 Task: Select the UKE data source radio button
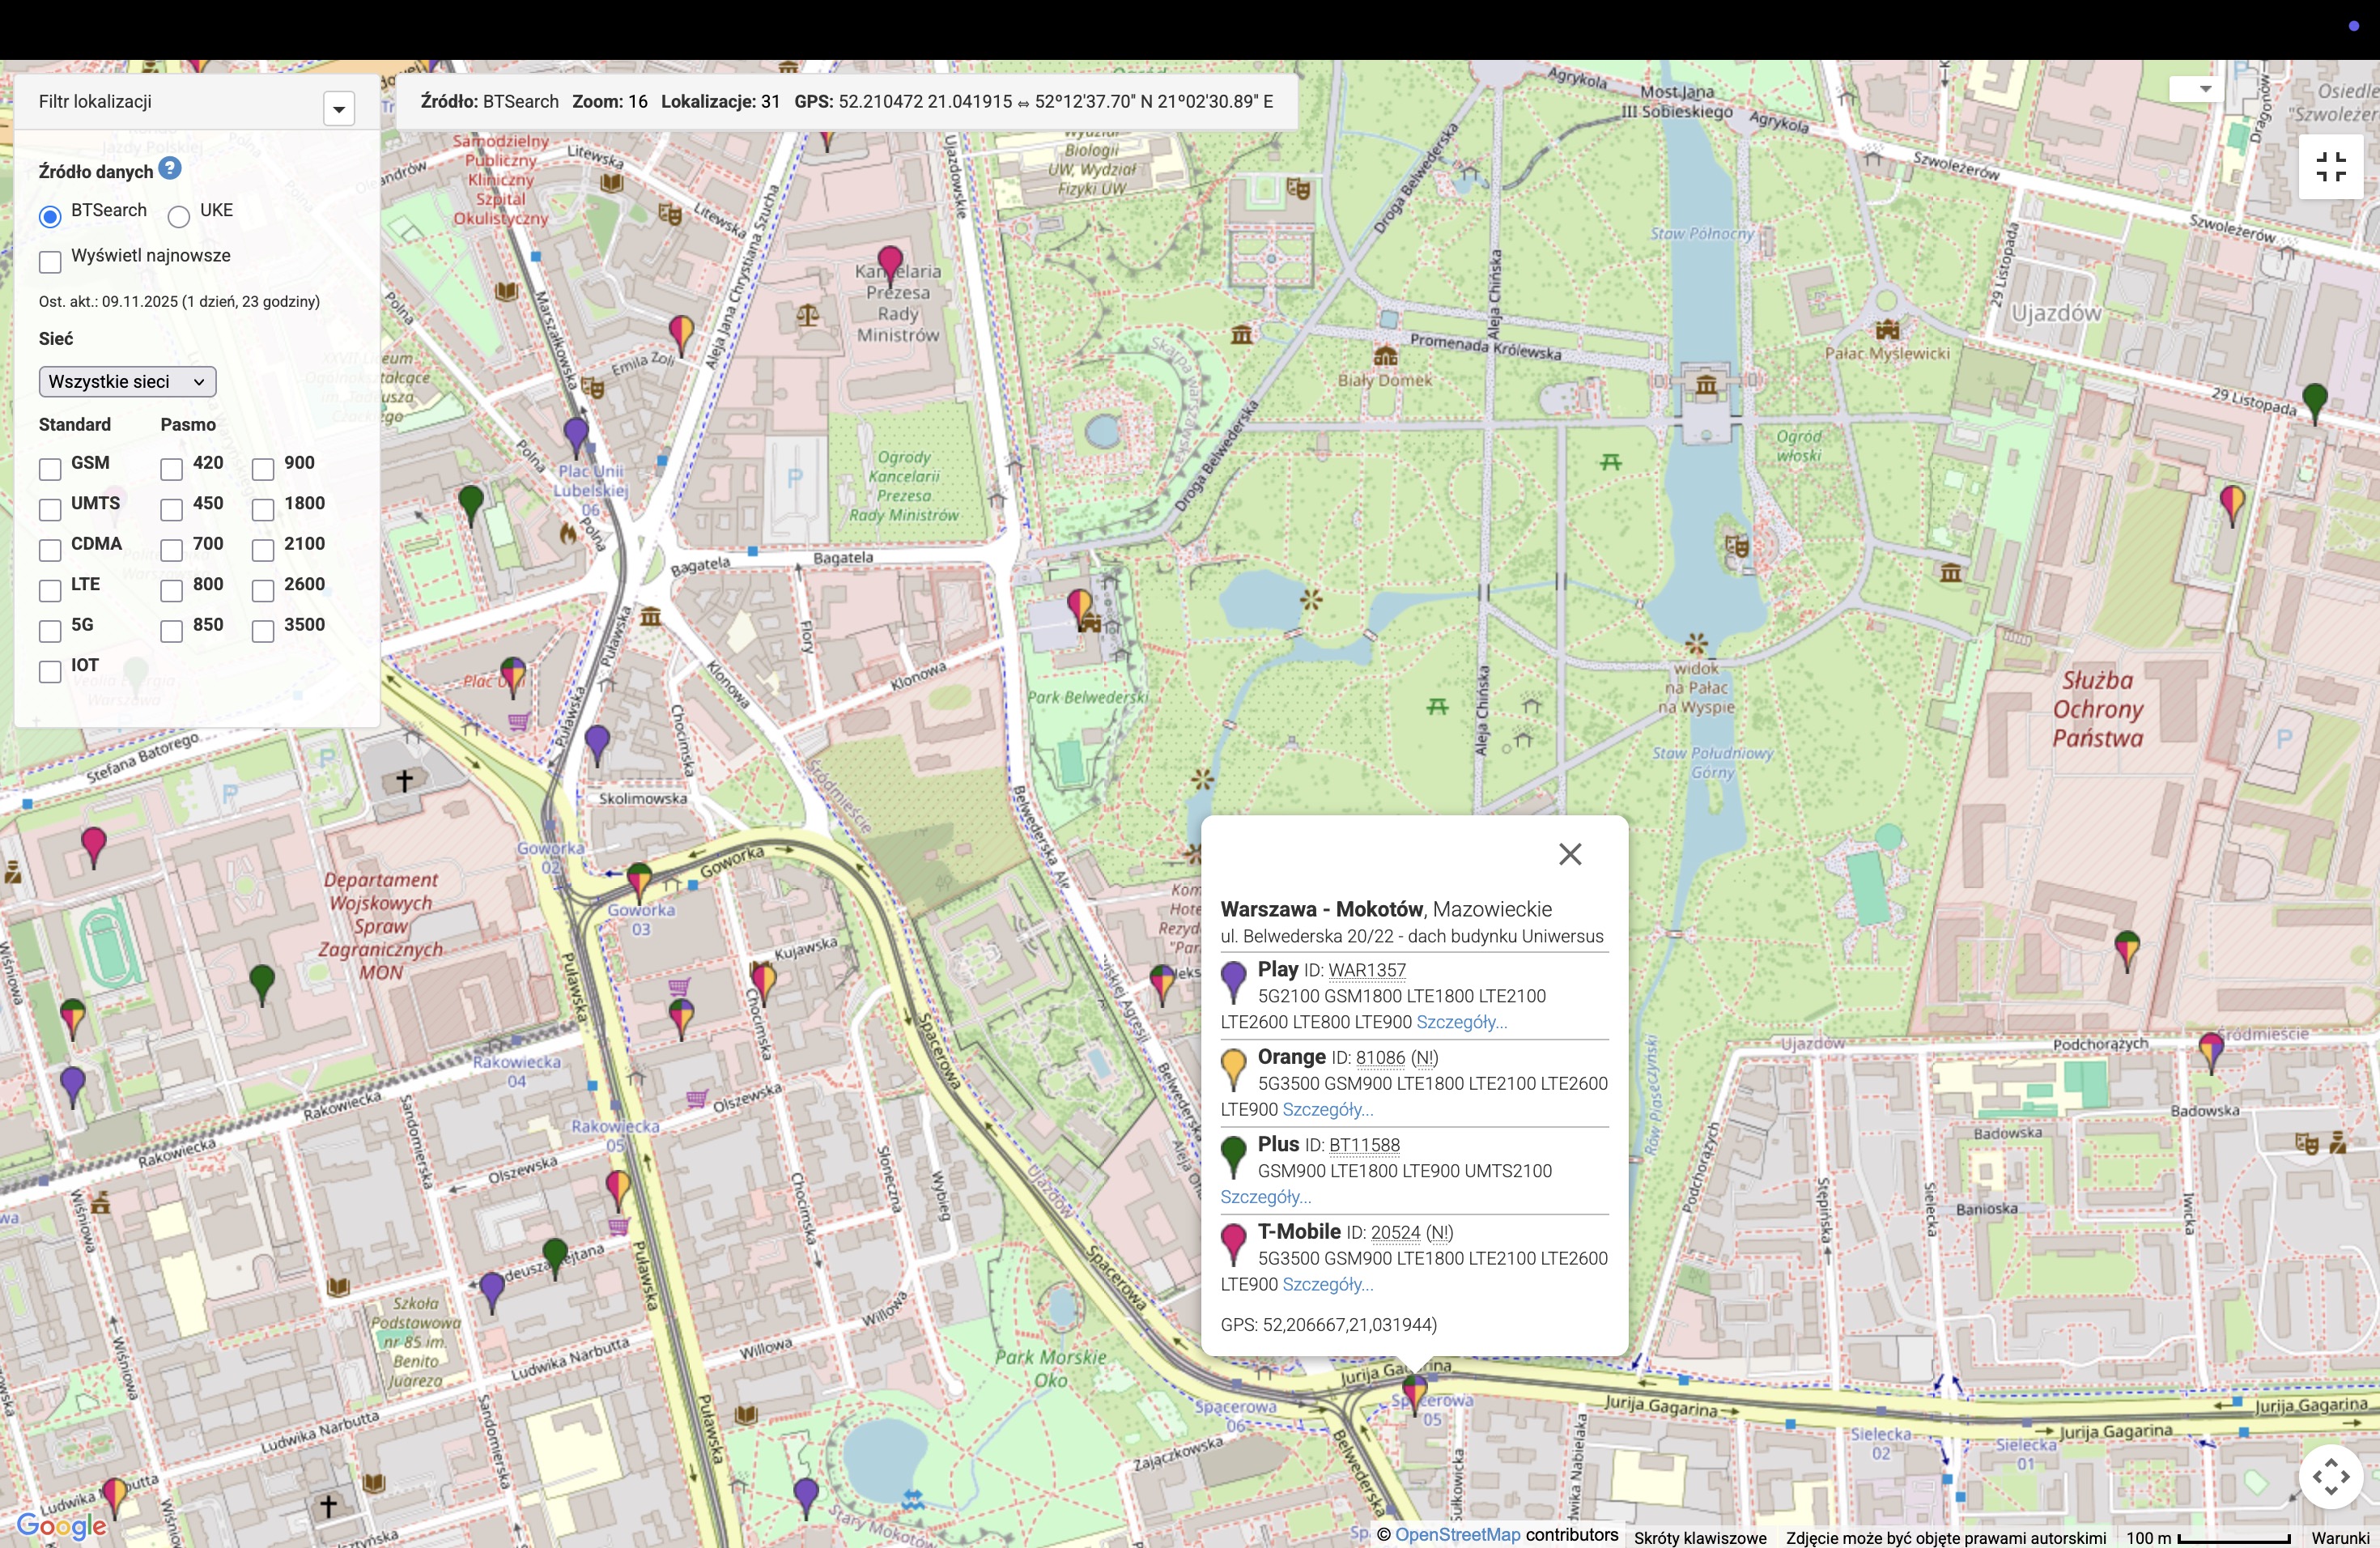coord(179,216)
